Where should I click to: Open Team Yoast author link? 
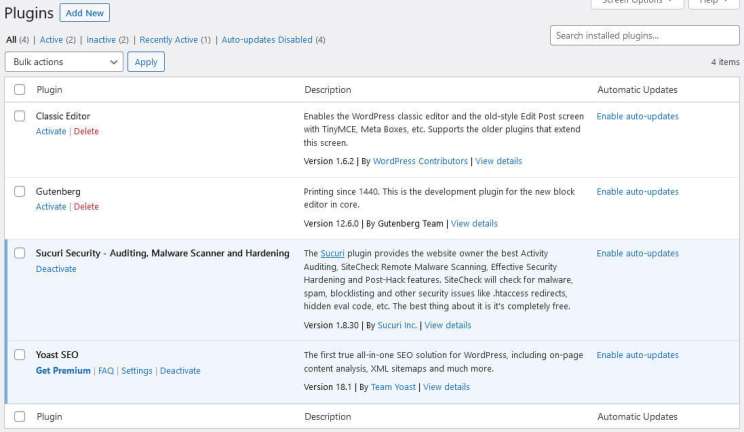coord(393,387)
